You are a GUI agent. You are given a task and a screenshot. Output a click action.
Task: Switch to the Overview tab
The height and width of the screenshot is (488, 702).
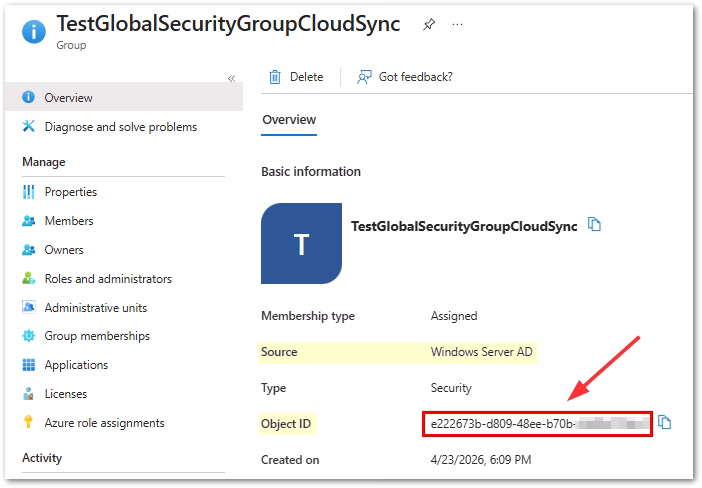(288, 120)
